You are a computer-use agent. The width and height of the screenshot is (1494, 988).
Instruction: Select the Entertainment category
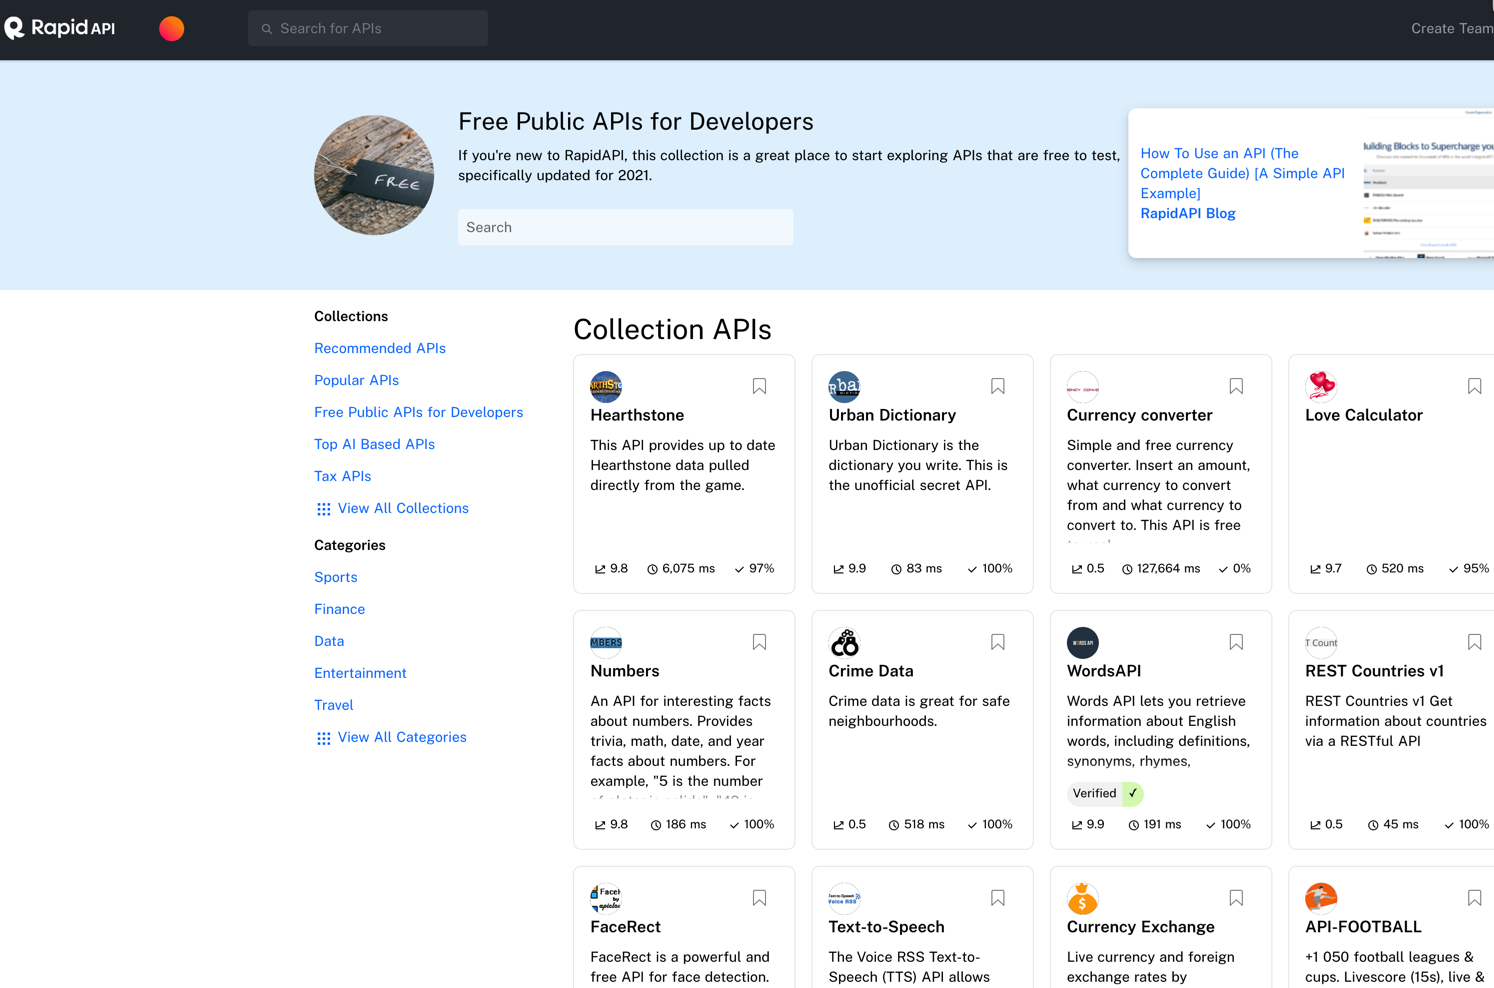tap(360, 673)
